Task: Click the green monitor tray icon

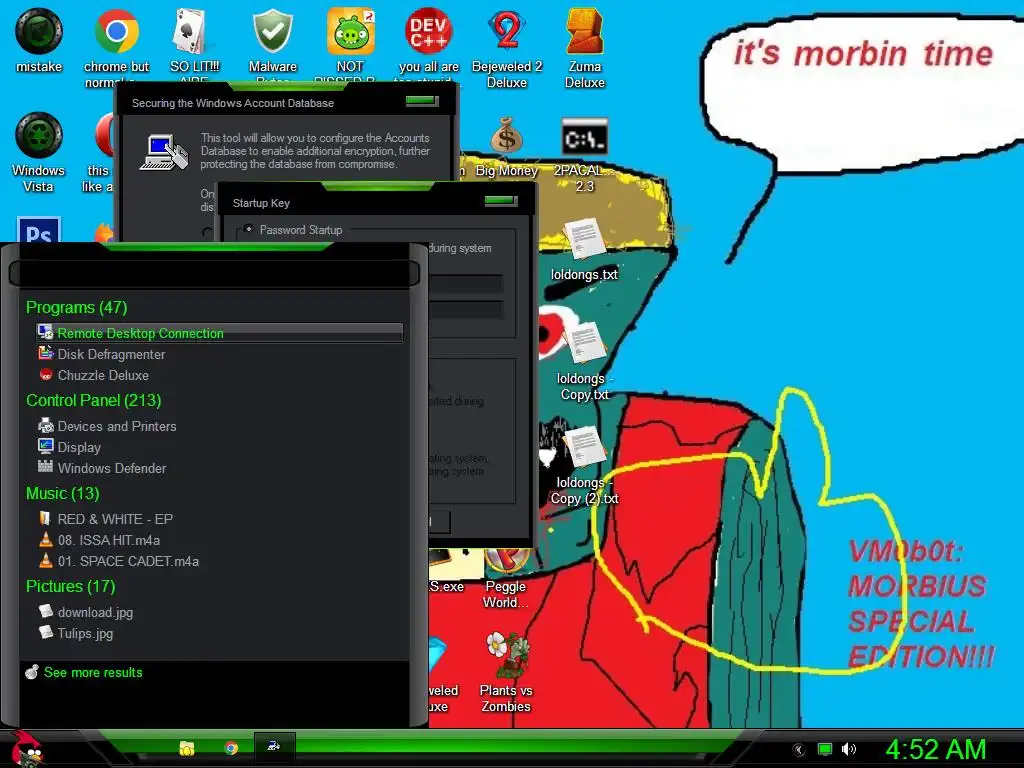Action: 825,749
